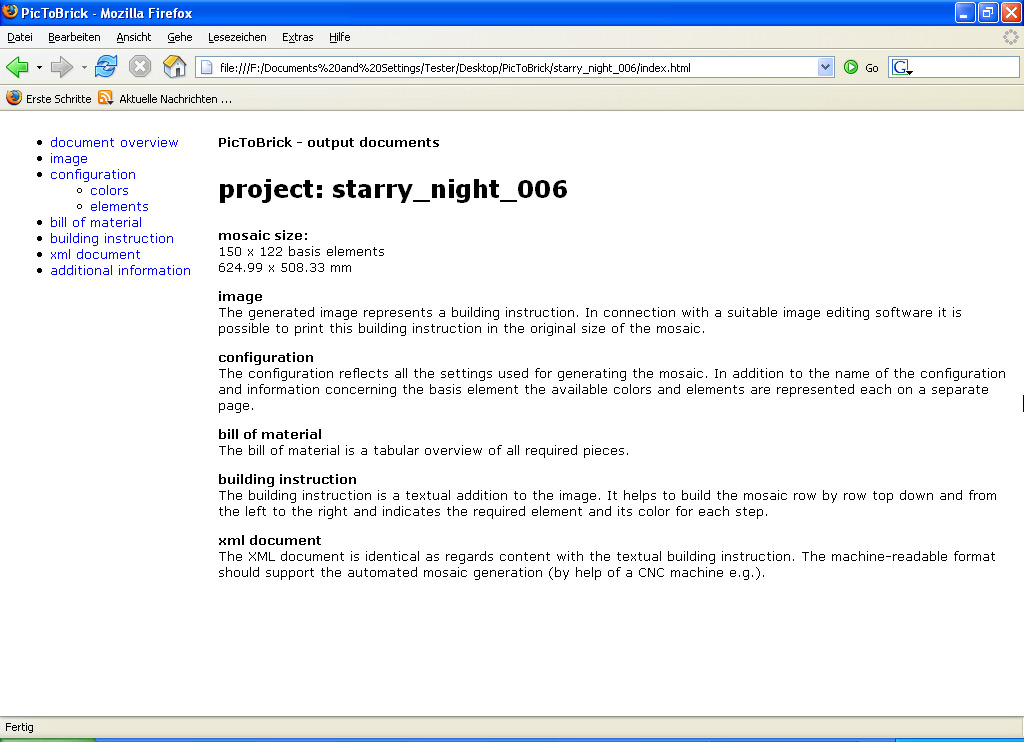Click the Go label button
The height and width of the screenshot is (742, 1024).
(x=872, y=68)
